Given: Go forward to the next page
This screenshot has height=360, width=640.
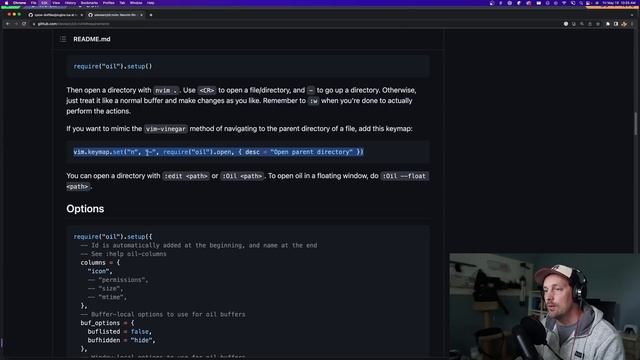Looking at the screenshot, I should coord(16,24).
